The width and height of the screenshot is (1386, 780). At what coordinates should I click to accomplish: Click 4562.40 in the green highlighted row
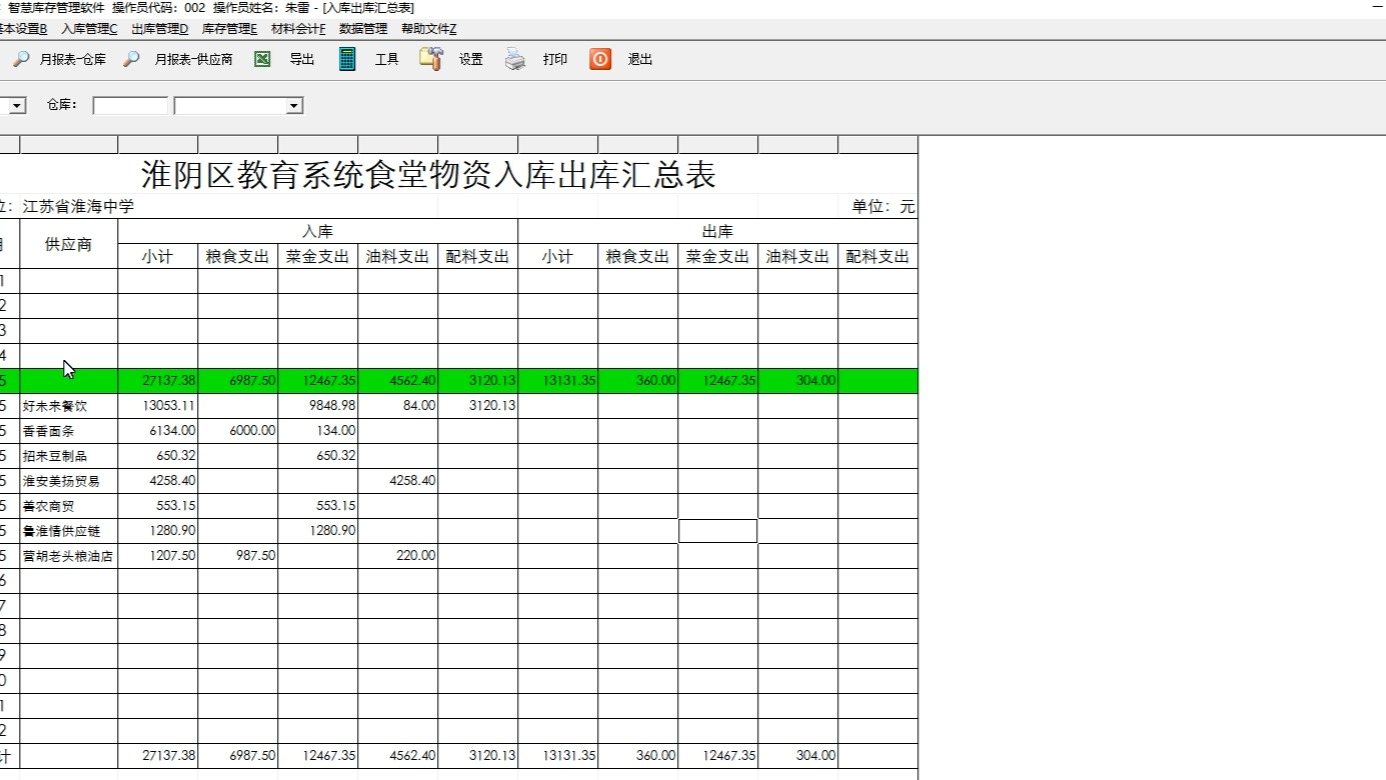tap(413, 381)
